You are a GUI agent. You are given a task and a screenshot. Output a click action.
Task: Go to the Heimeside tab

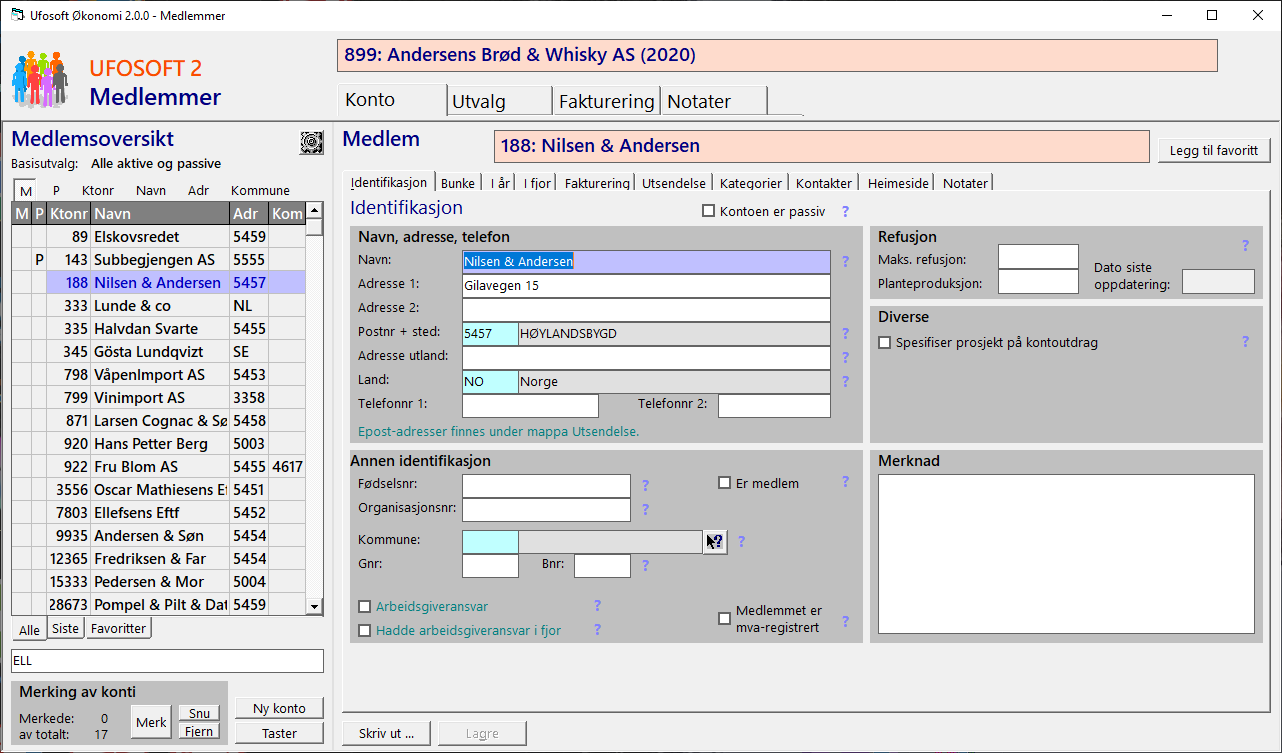[x=899, y=183]
